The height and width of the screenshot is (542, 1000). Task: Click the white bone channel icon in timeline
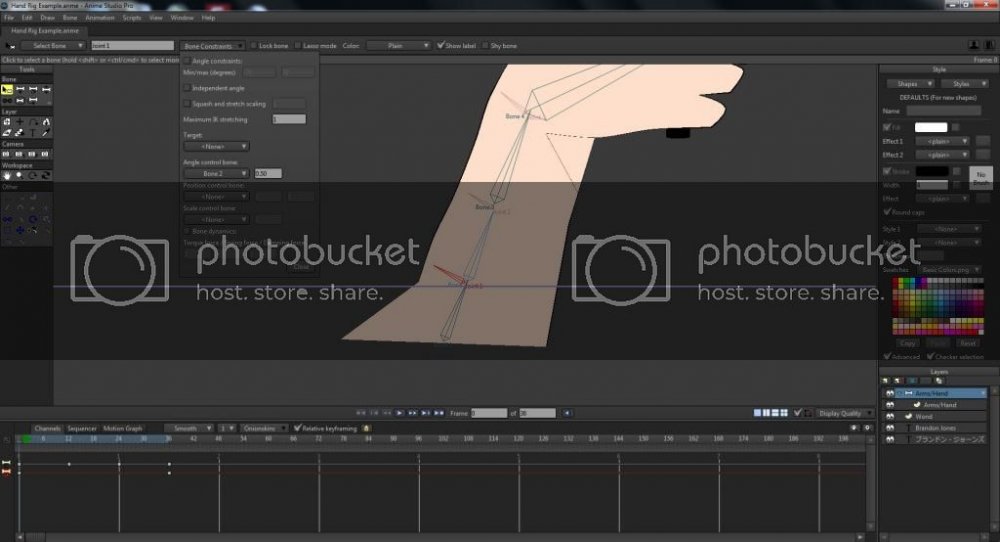click(x=6, y=463)
